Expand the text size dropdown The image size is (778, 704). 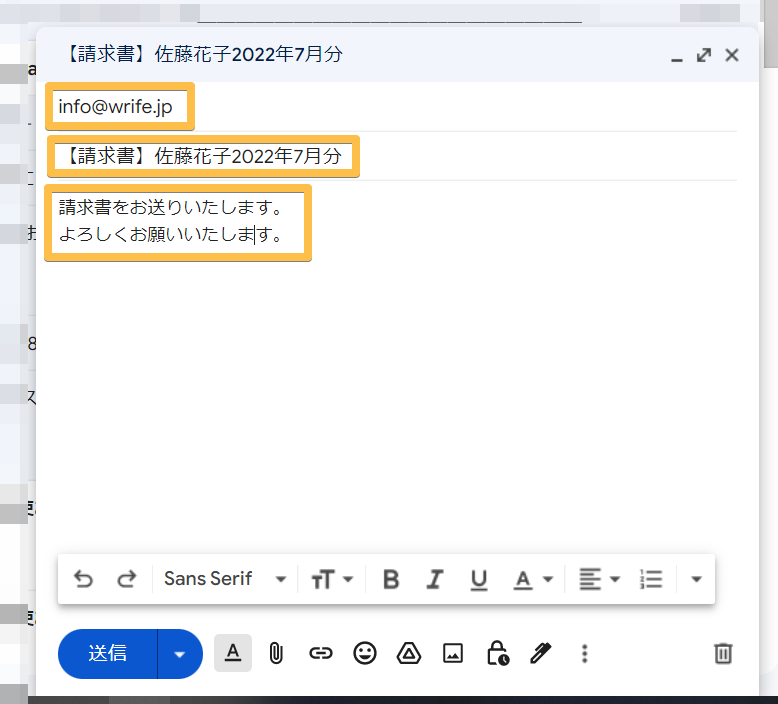coord(332,579)
